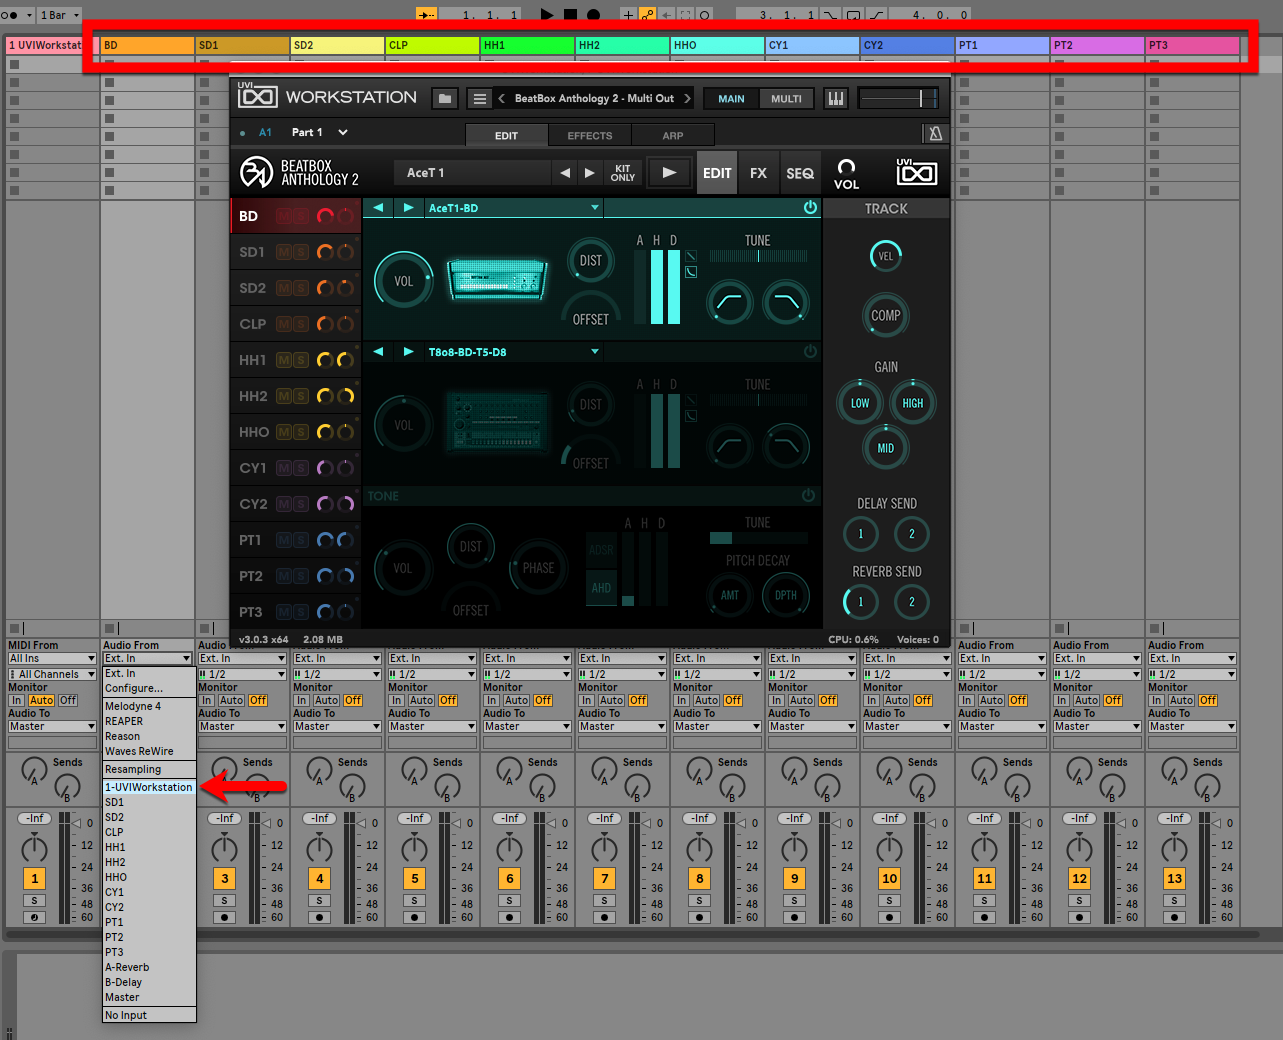Click the Ableton transport Stop button
This screenshot has height=1040, width=1283.
570,14
